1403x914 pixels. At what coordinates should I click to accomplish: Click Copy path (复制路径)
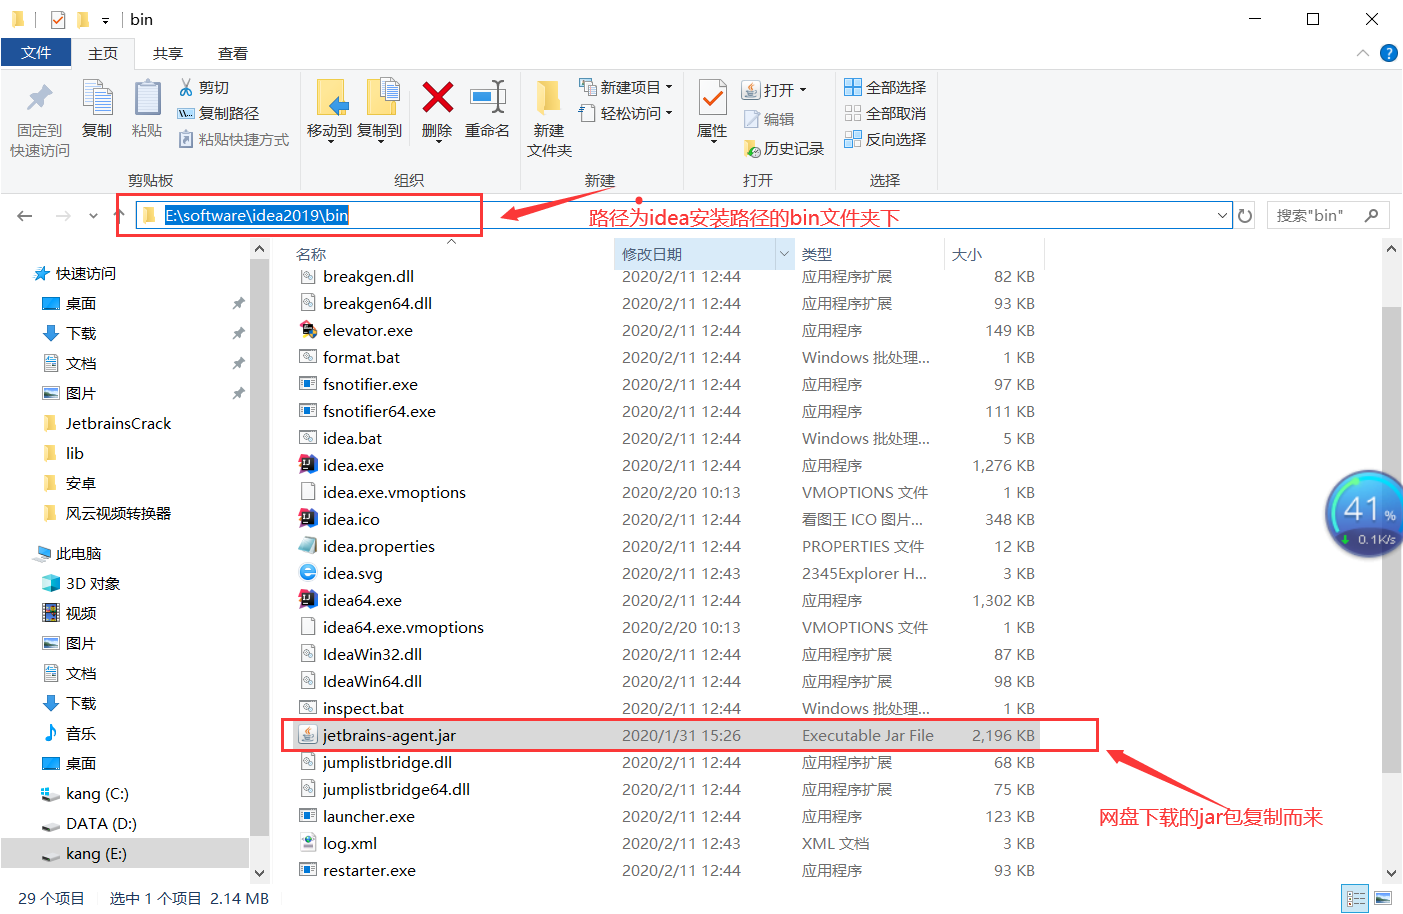218,113
